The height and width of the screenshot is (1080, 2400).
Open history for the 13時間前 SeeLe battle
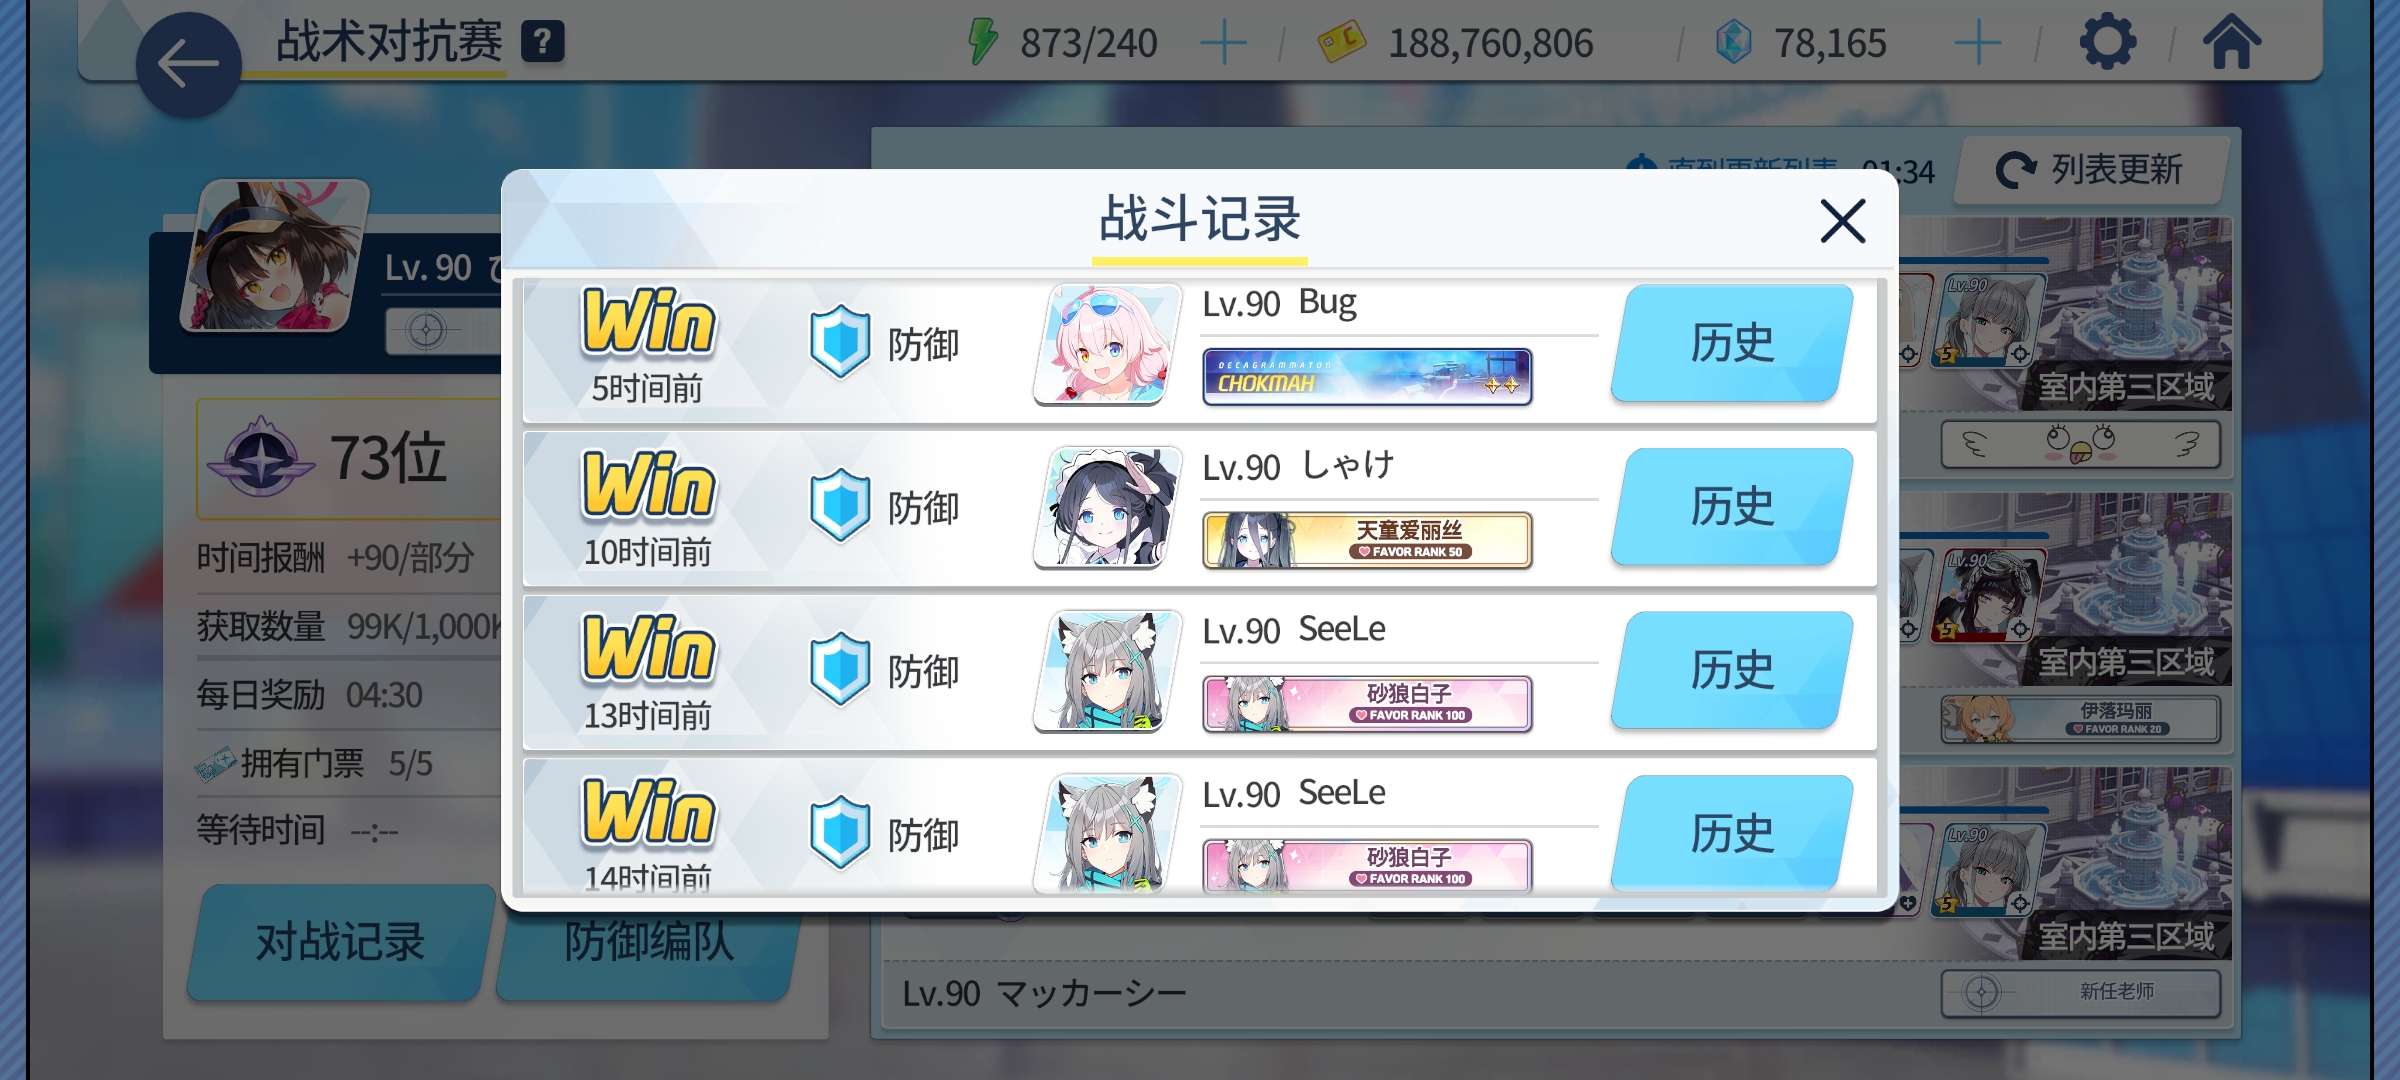coord(1732,670)
